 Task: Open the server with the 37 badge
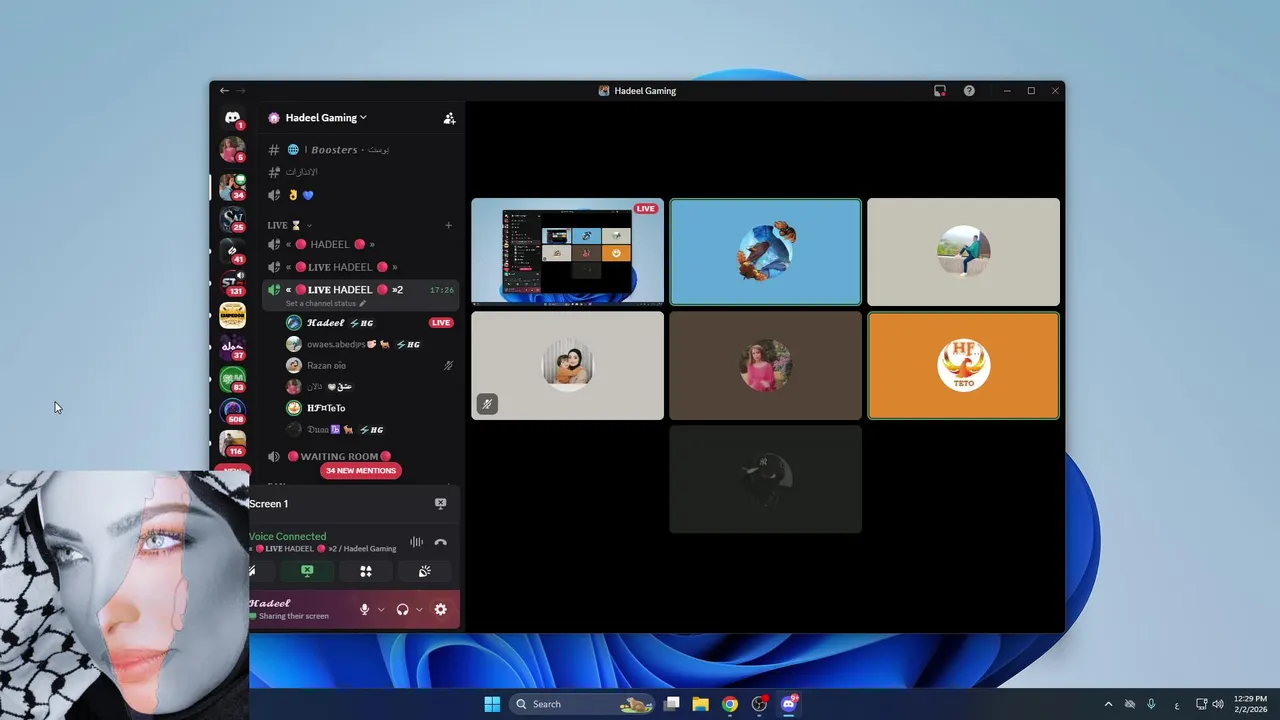pyautogui.click(x=232, y=347)
